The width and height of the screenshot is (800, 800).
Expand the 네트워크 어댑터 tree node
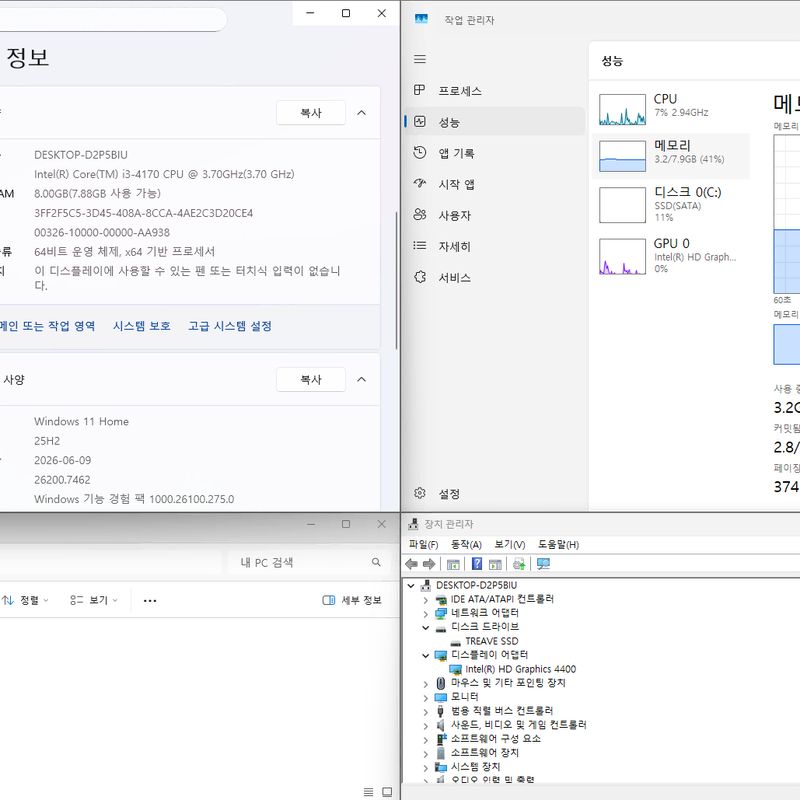pyautogui.click(x=426, y=613)
